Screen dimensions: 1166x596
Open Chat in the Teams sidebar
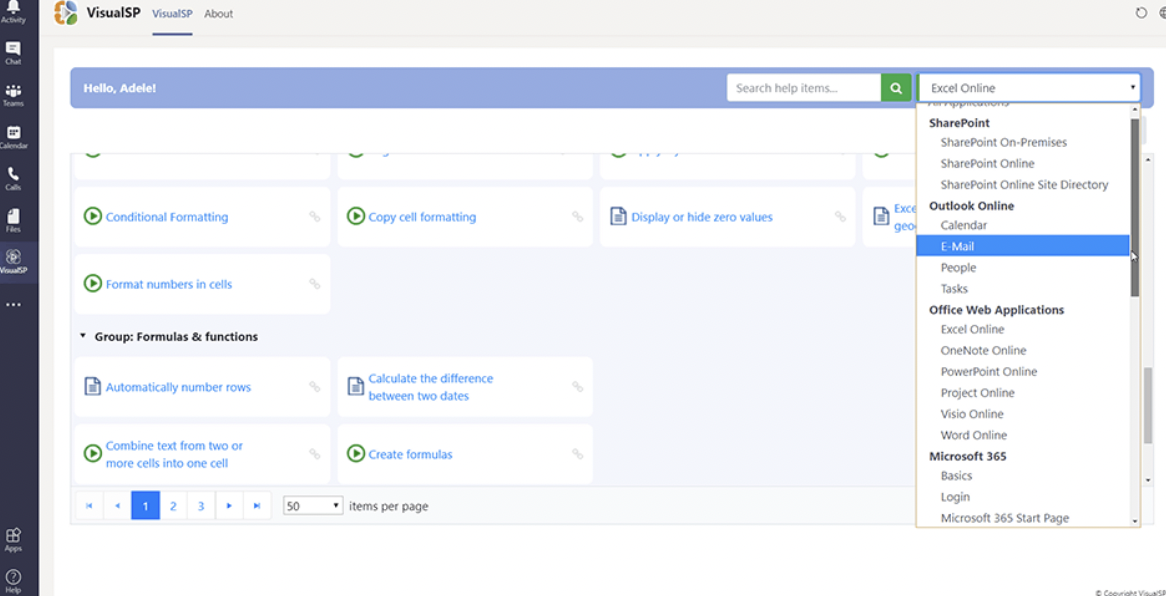(x=13, y=52)
